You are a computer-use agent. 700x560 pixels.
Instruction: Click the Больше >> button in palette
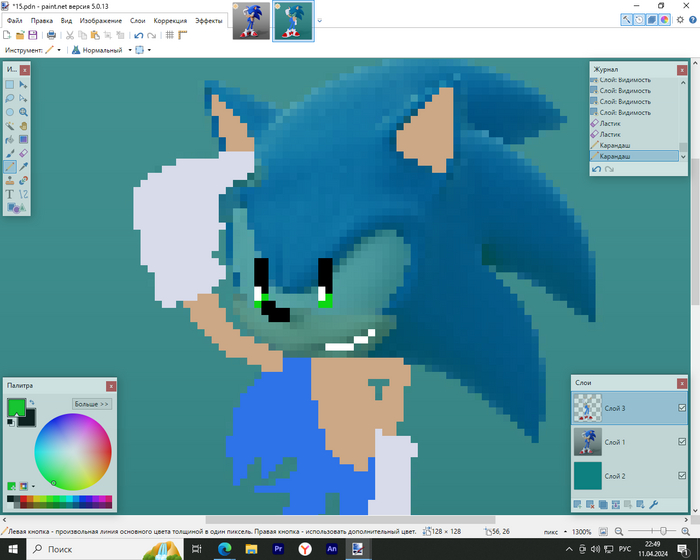(92, 404)
